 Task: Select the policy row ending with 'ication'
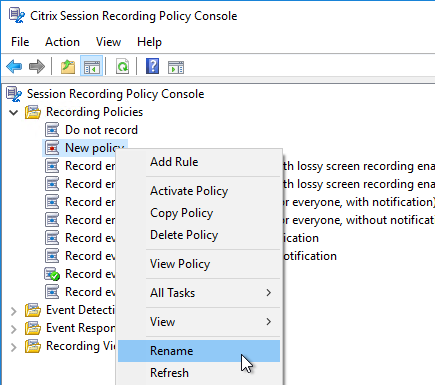[301, 238]
